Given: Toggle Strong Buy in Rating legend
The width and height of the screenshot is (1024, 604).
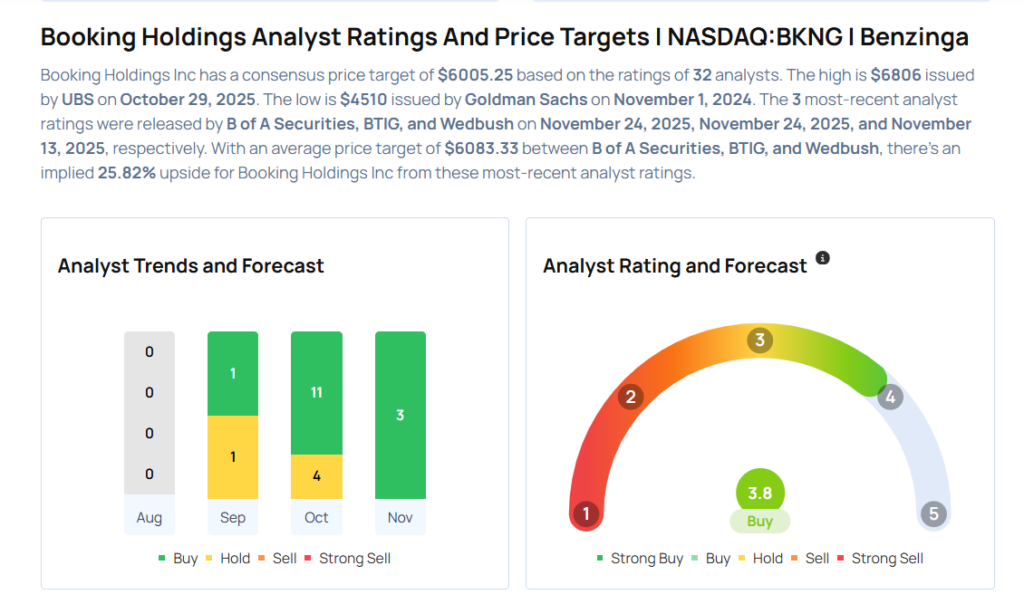Looking at the screenshot, I should click(x=639, y=558).
